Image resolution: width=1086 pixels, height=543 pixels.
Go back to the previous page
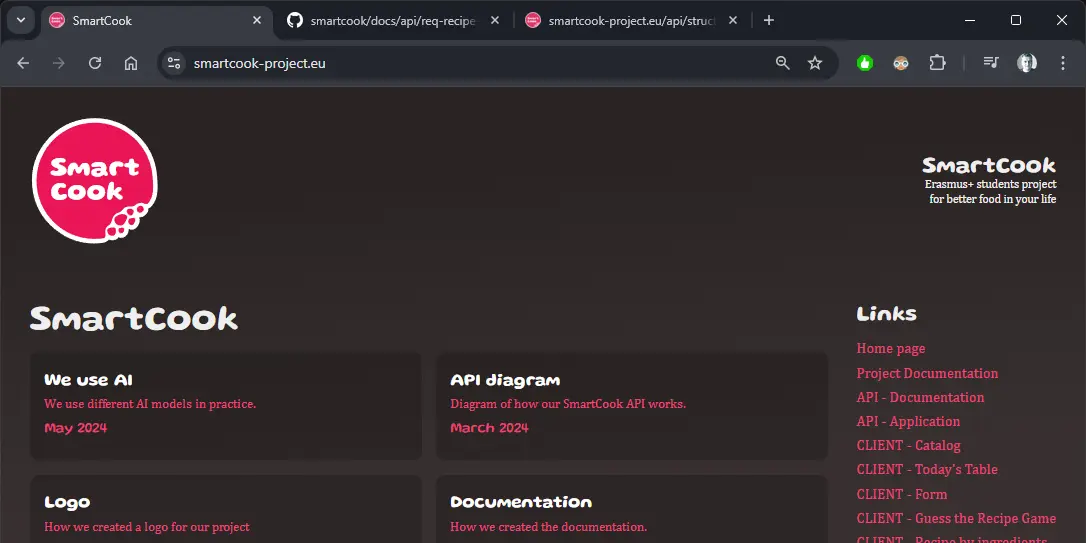[23, 63]
